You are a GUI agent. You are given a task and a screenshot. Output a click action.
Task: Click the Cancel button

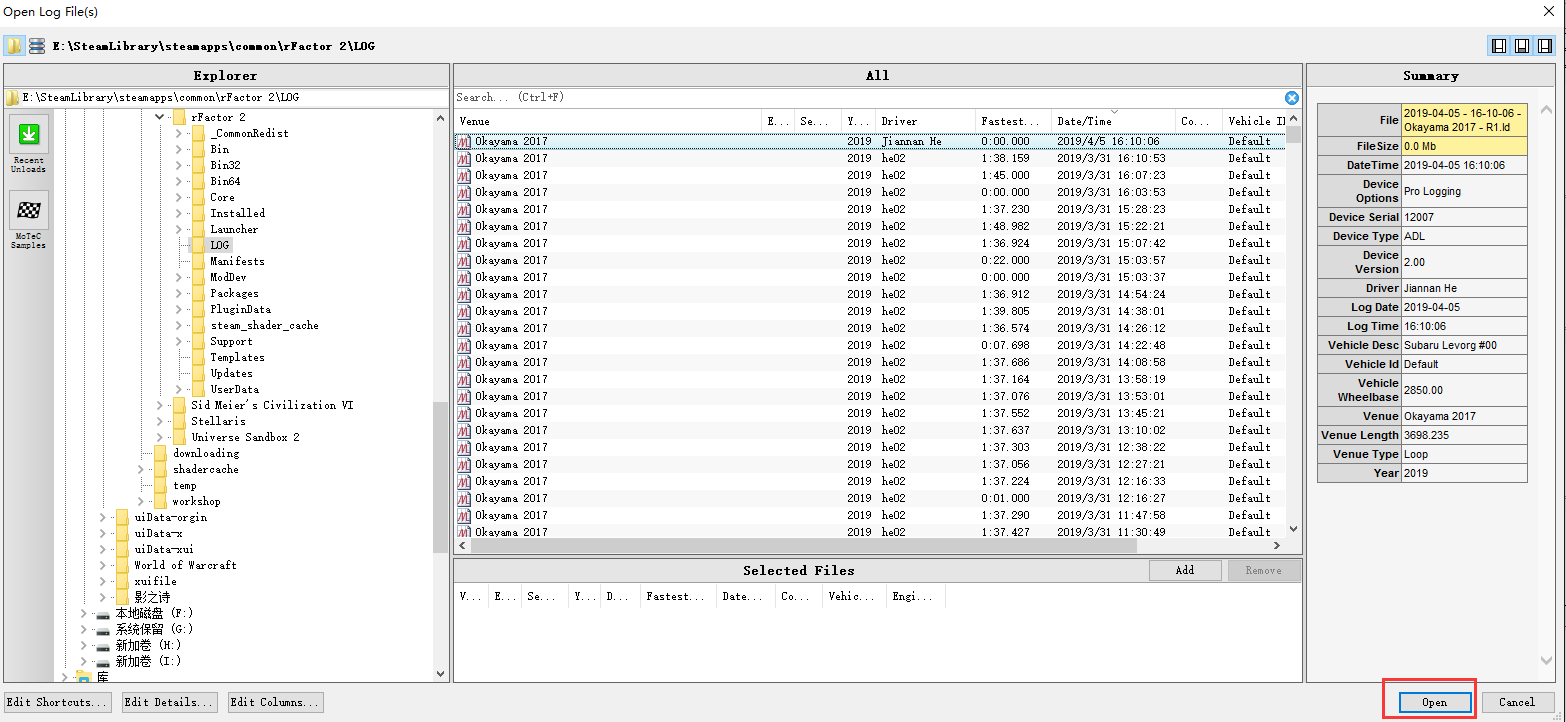click(x=1517, y=702)
